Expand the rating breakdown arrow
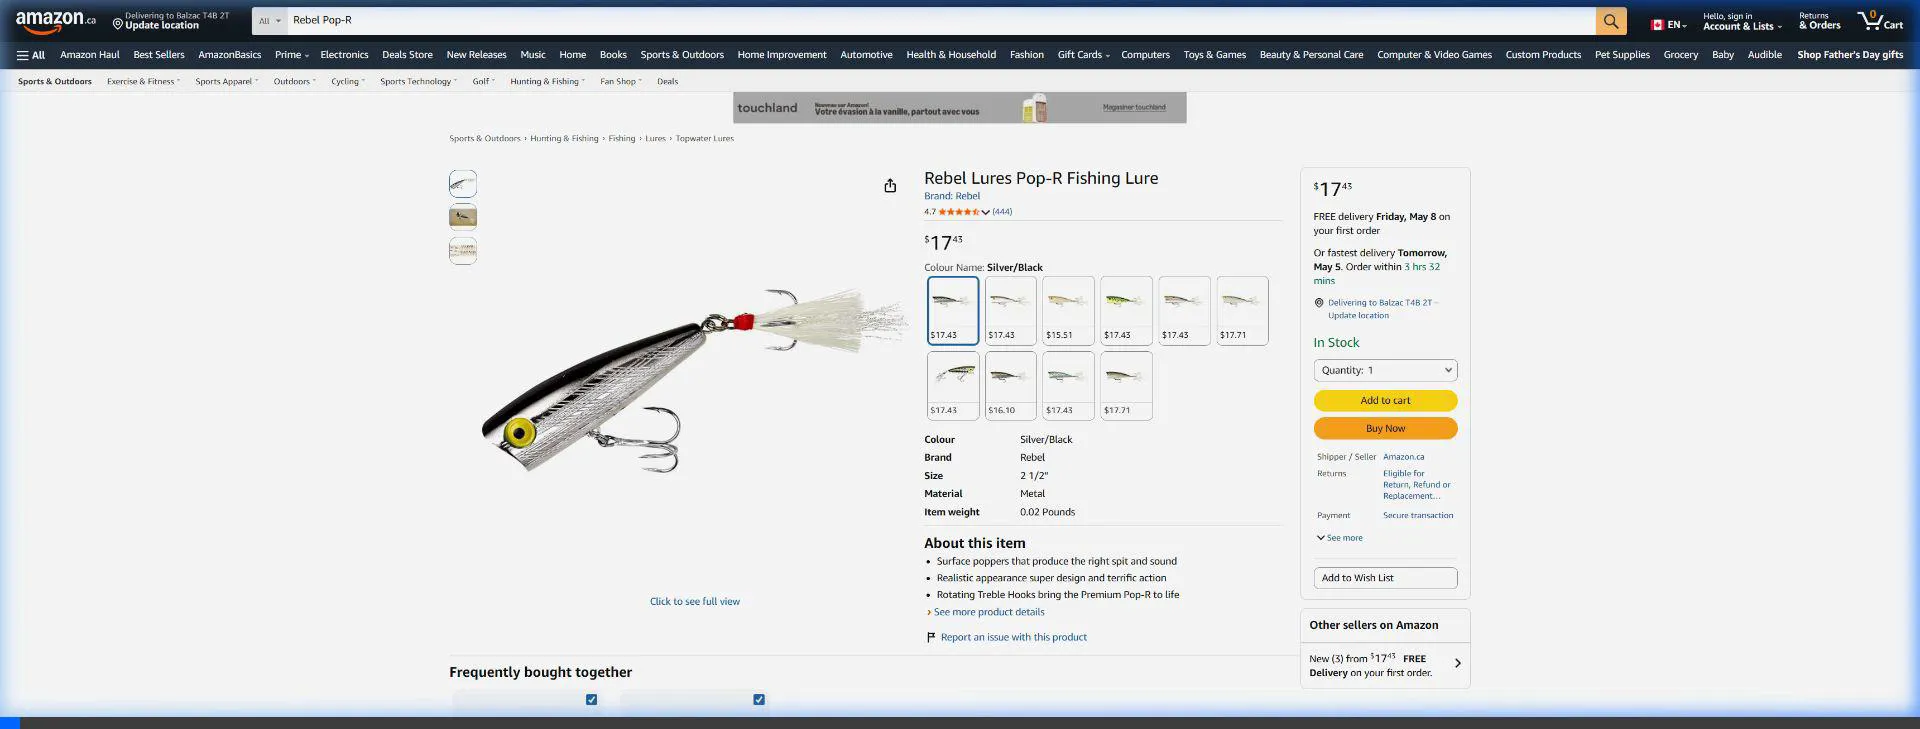 pyautogui.click(x=985, y=212)
